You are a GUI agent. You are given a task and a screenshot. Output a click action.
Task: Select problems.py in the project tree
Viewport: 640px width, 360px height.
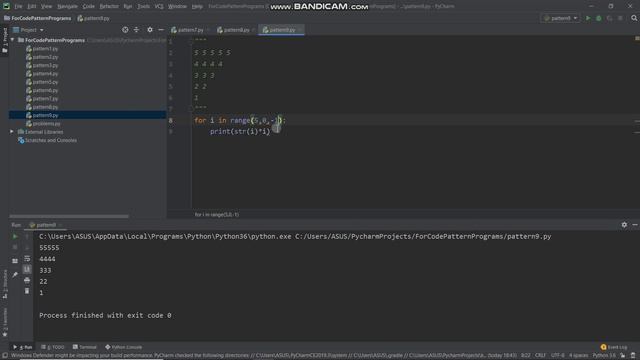47,124
